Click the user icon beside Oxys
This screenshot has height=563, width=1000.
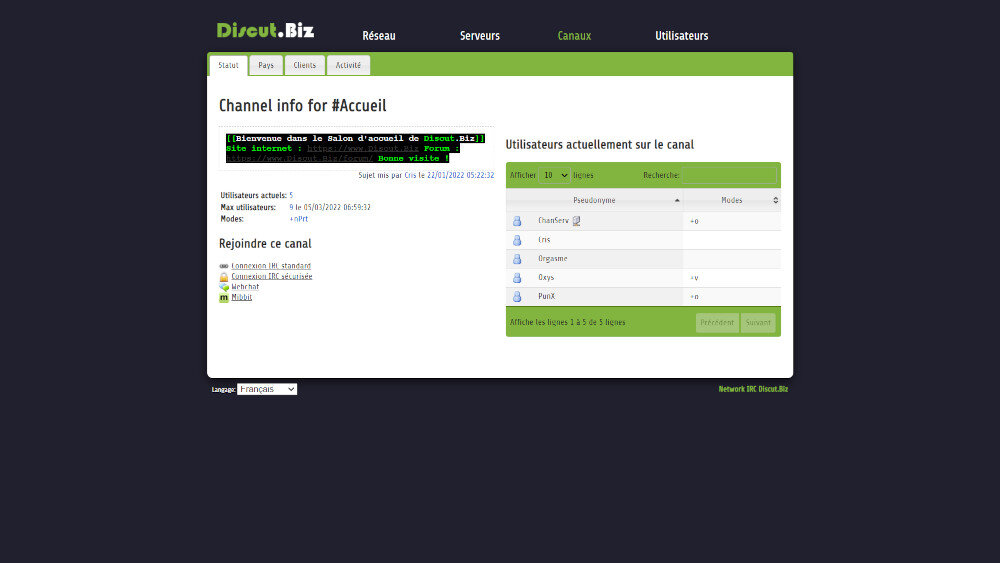point(517,278)
